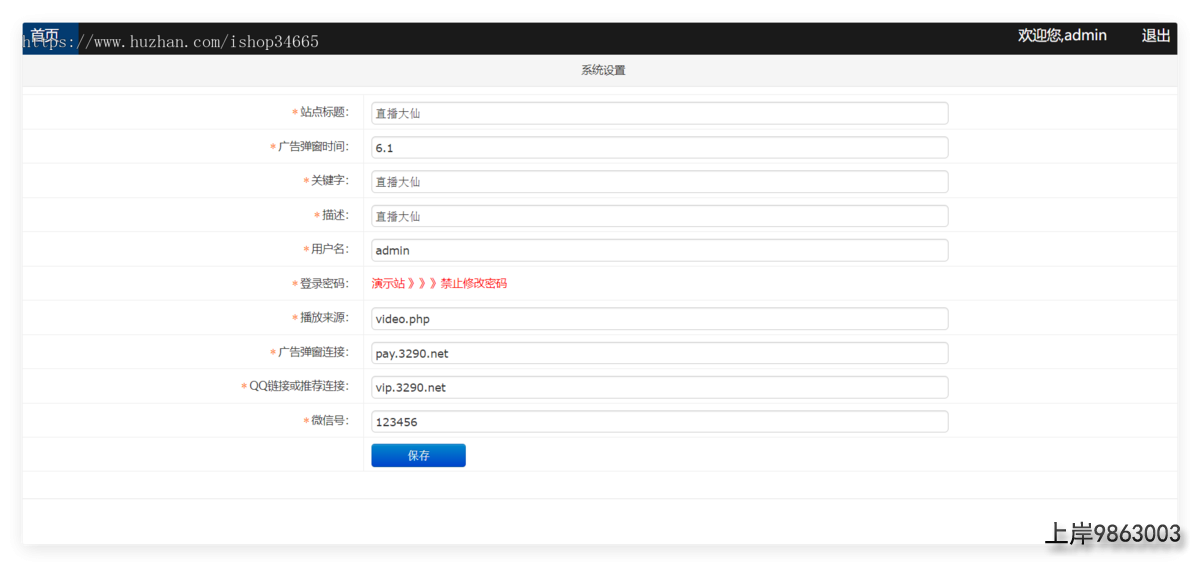This screenshot has width=1200, height=567.
Task: Click the red 演示站 禁止修改密码 notice
Action: pos(439,284)
